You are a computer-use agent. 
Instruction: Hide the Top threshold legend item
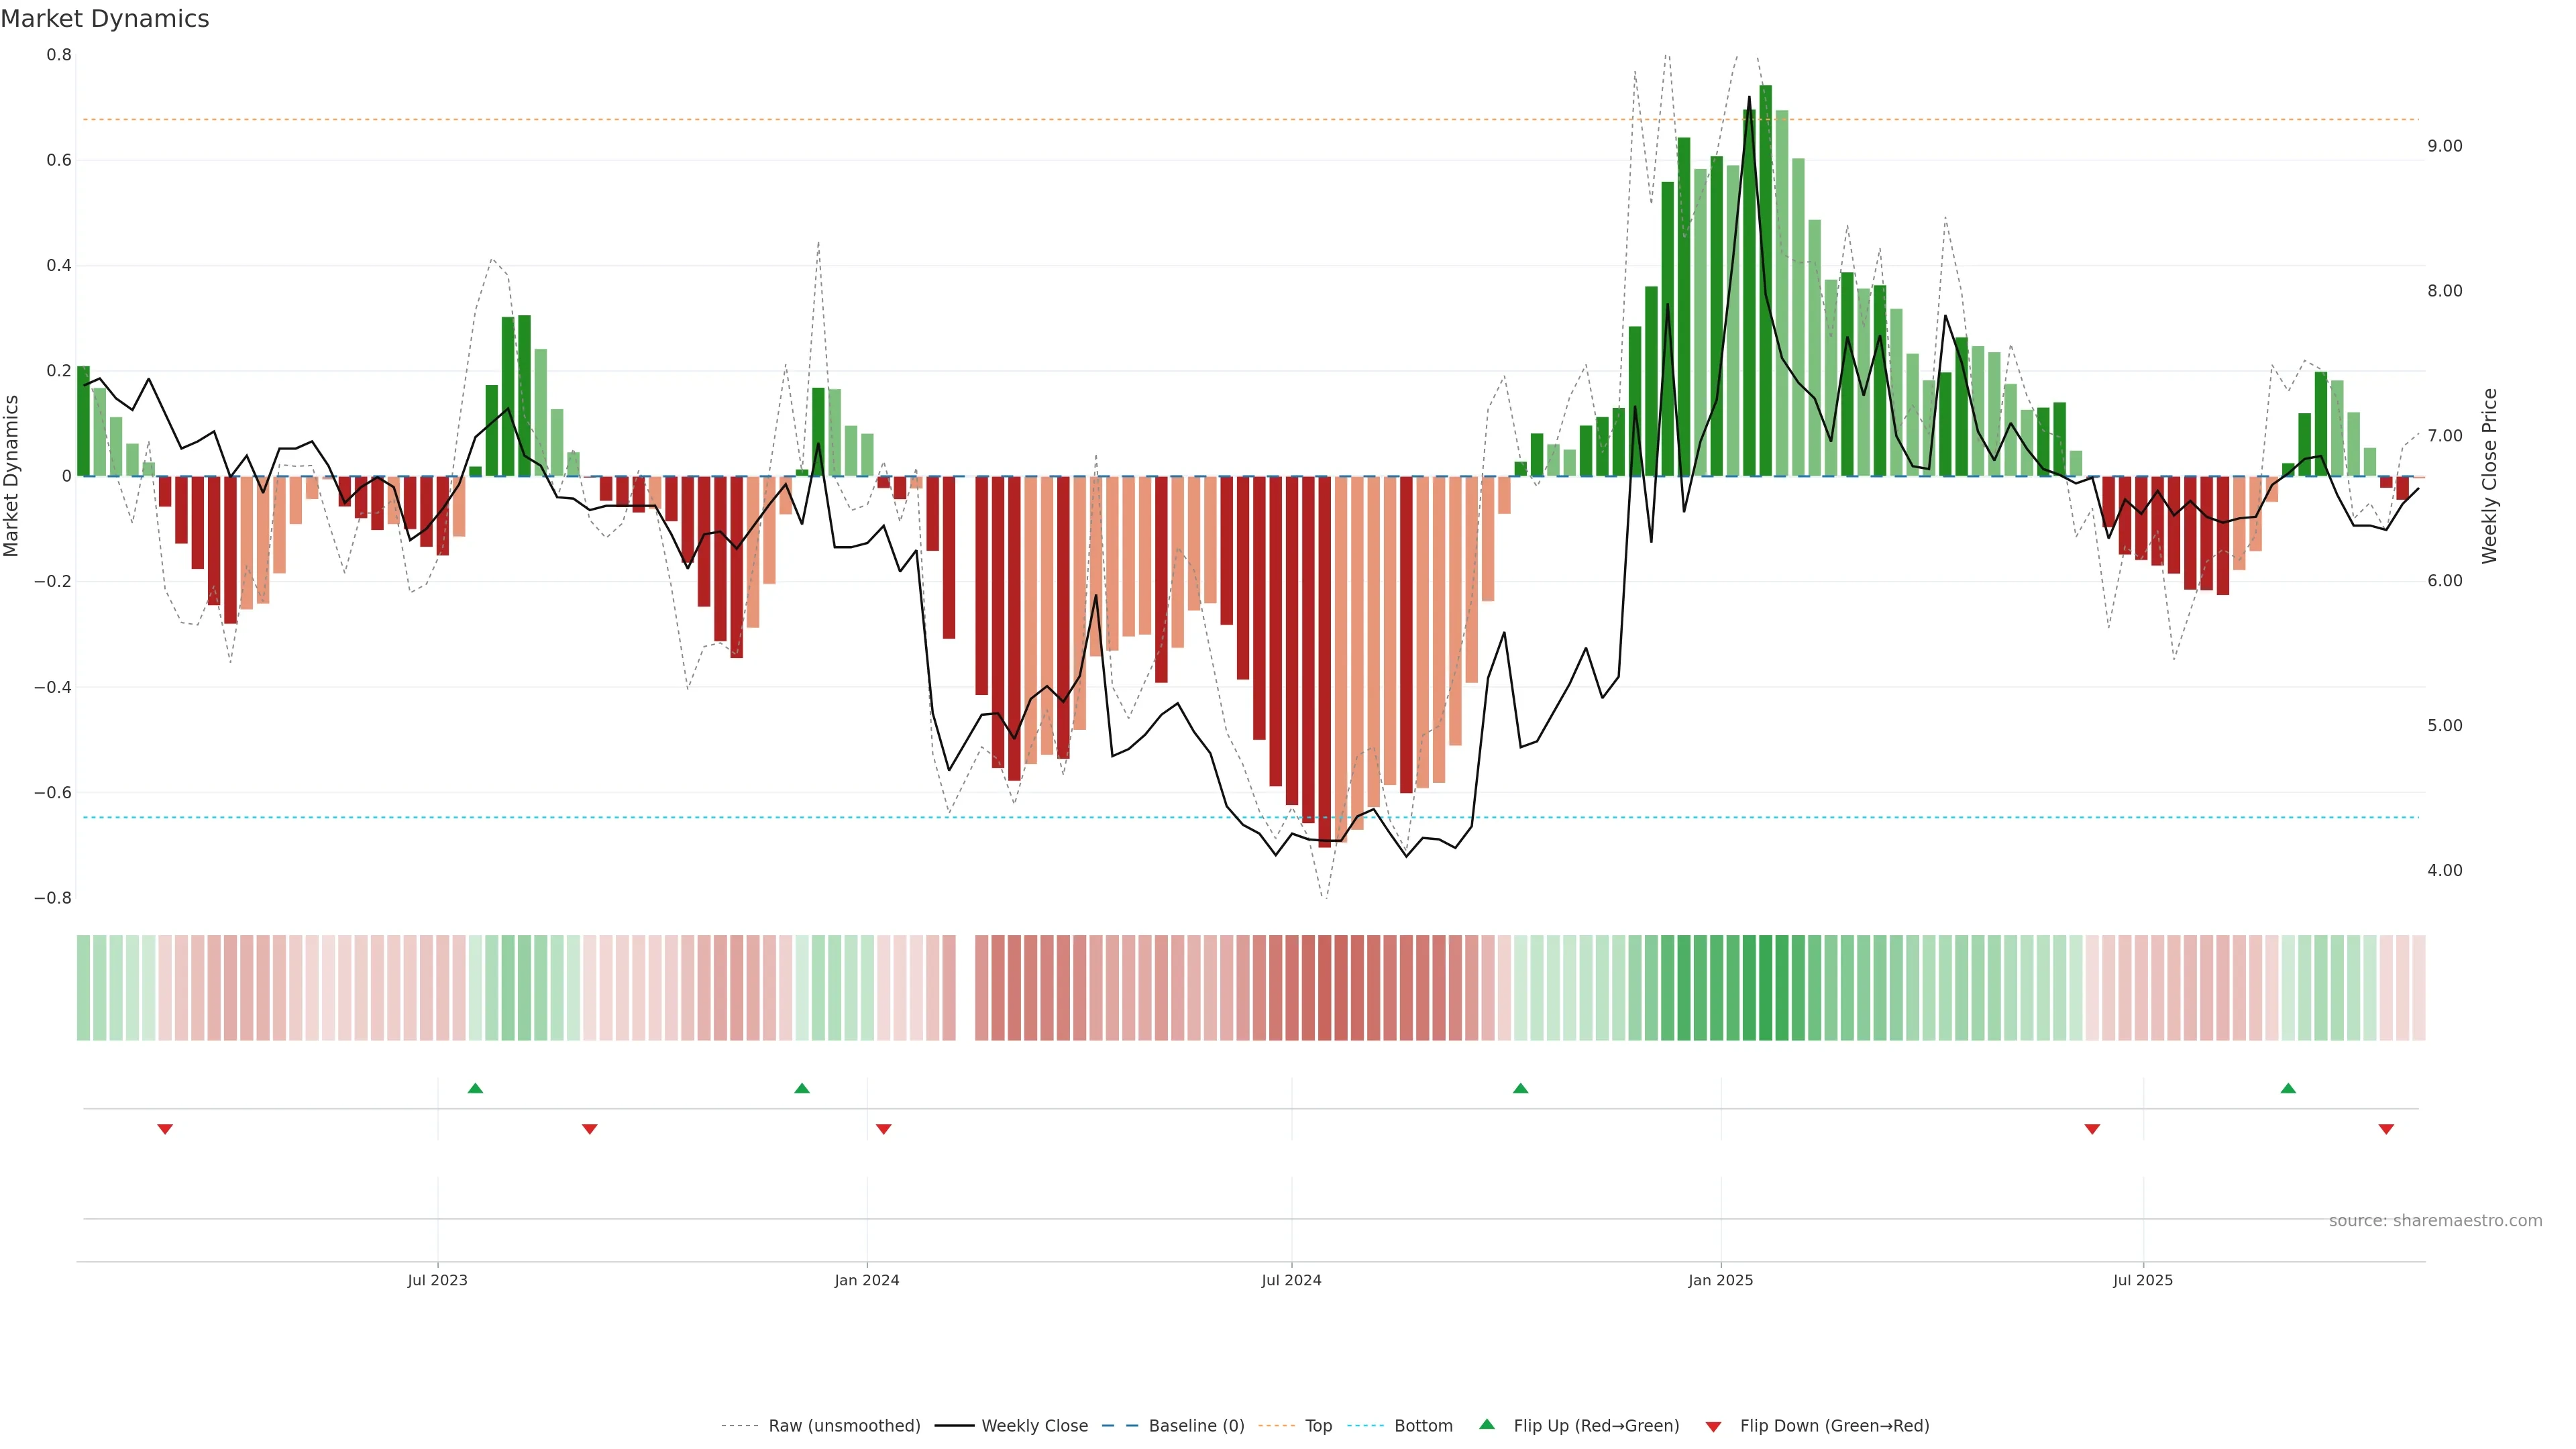1318,1426
